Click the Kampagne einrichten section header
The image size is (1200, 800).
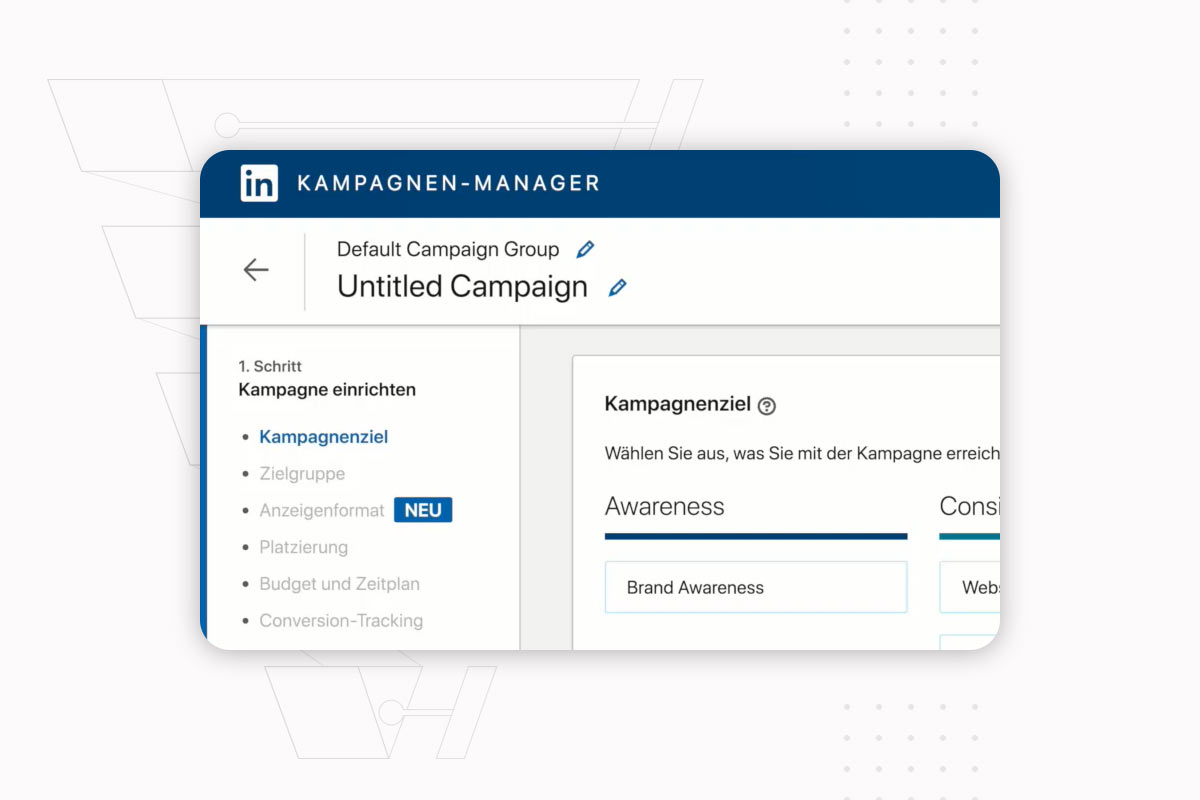[327, 390]
